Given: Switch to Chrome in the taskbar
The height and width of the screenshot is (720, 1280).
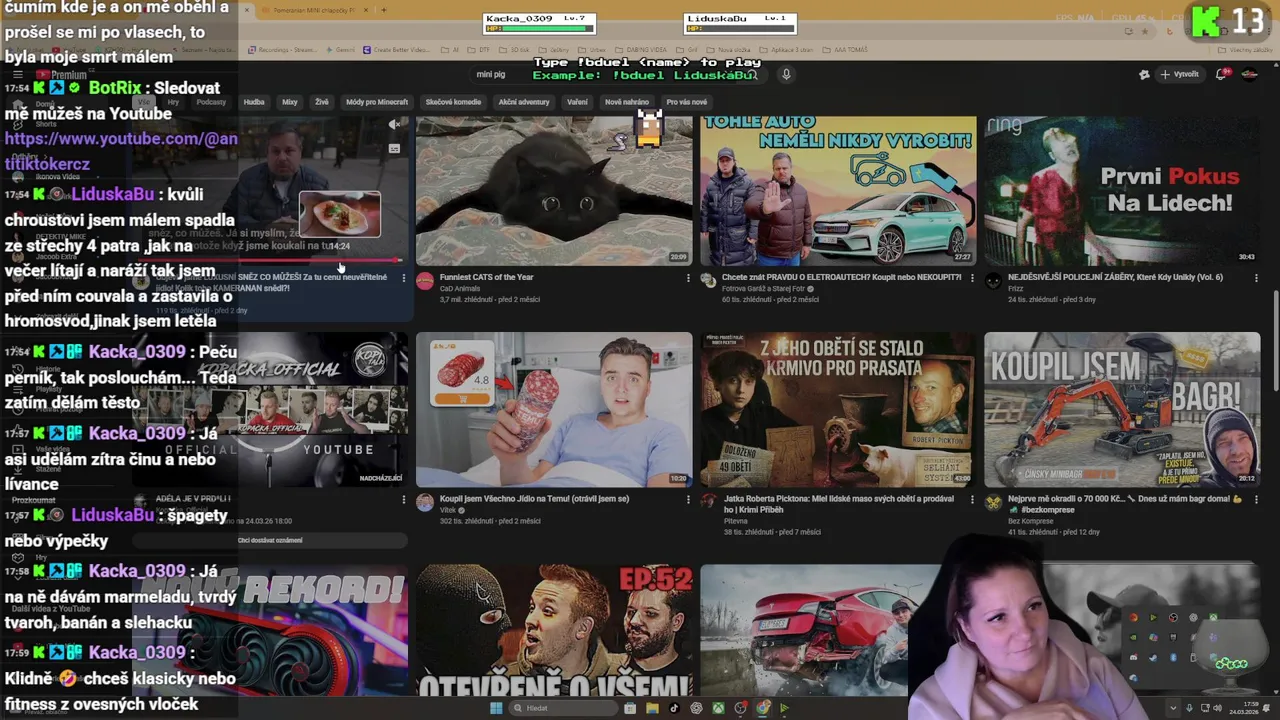Looking at the screenshot, I should pos(762,708).
